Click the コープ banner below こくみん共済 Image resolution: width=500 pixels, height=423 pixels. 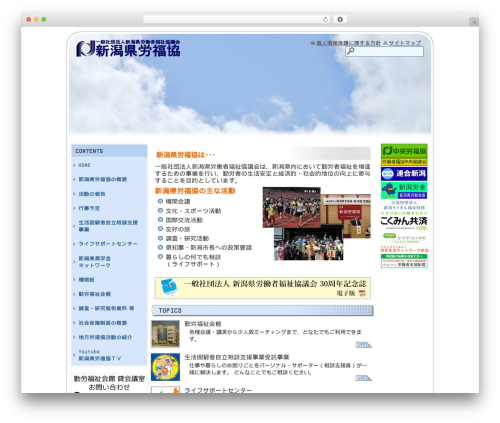(x=404, y=238)
